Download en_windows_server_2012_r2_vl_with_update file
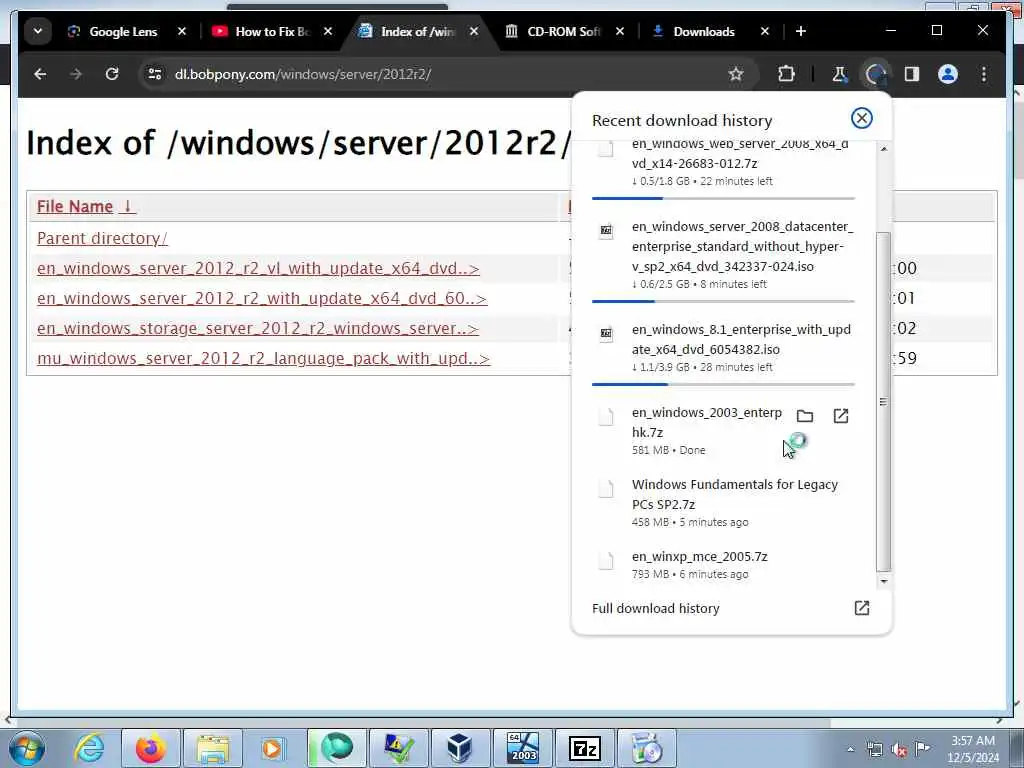The image size is (1024, 768). pyautogui.click(x=258, y=268)
